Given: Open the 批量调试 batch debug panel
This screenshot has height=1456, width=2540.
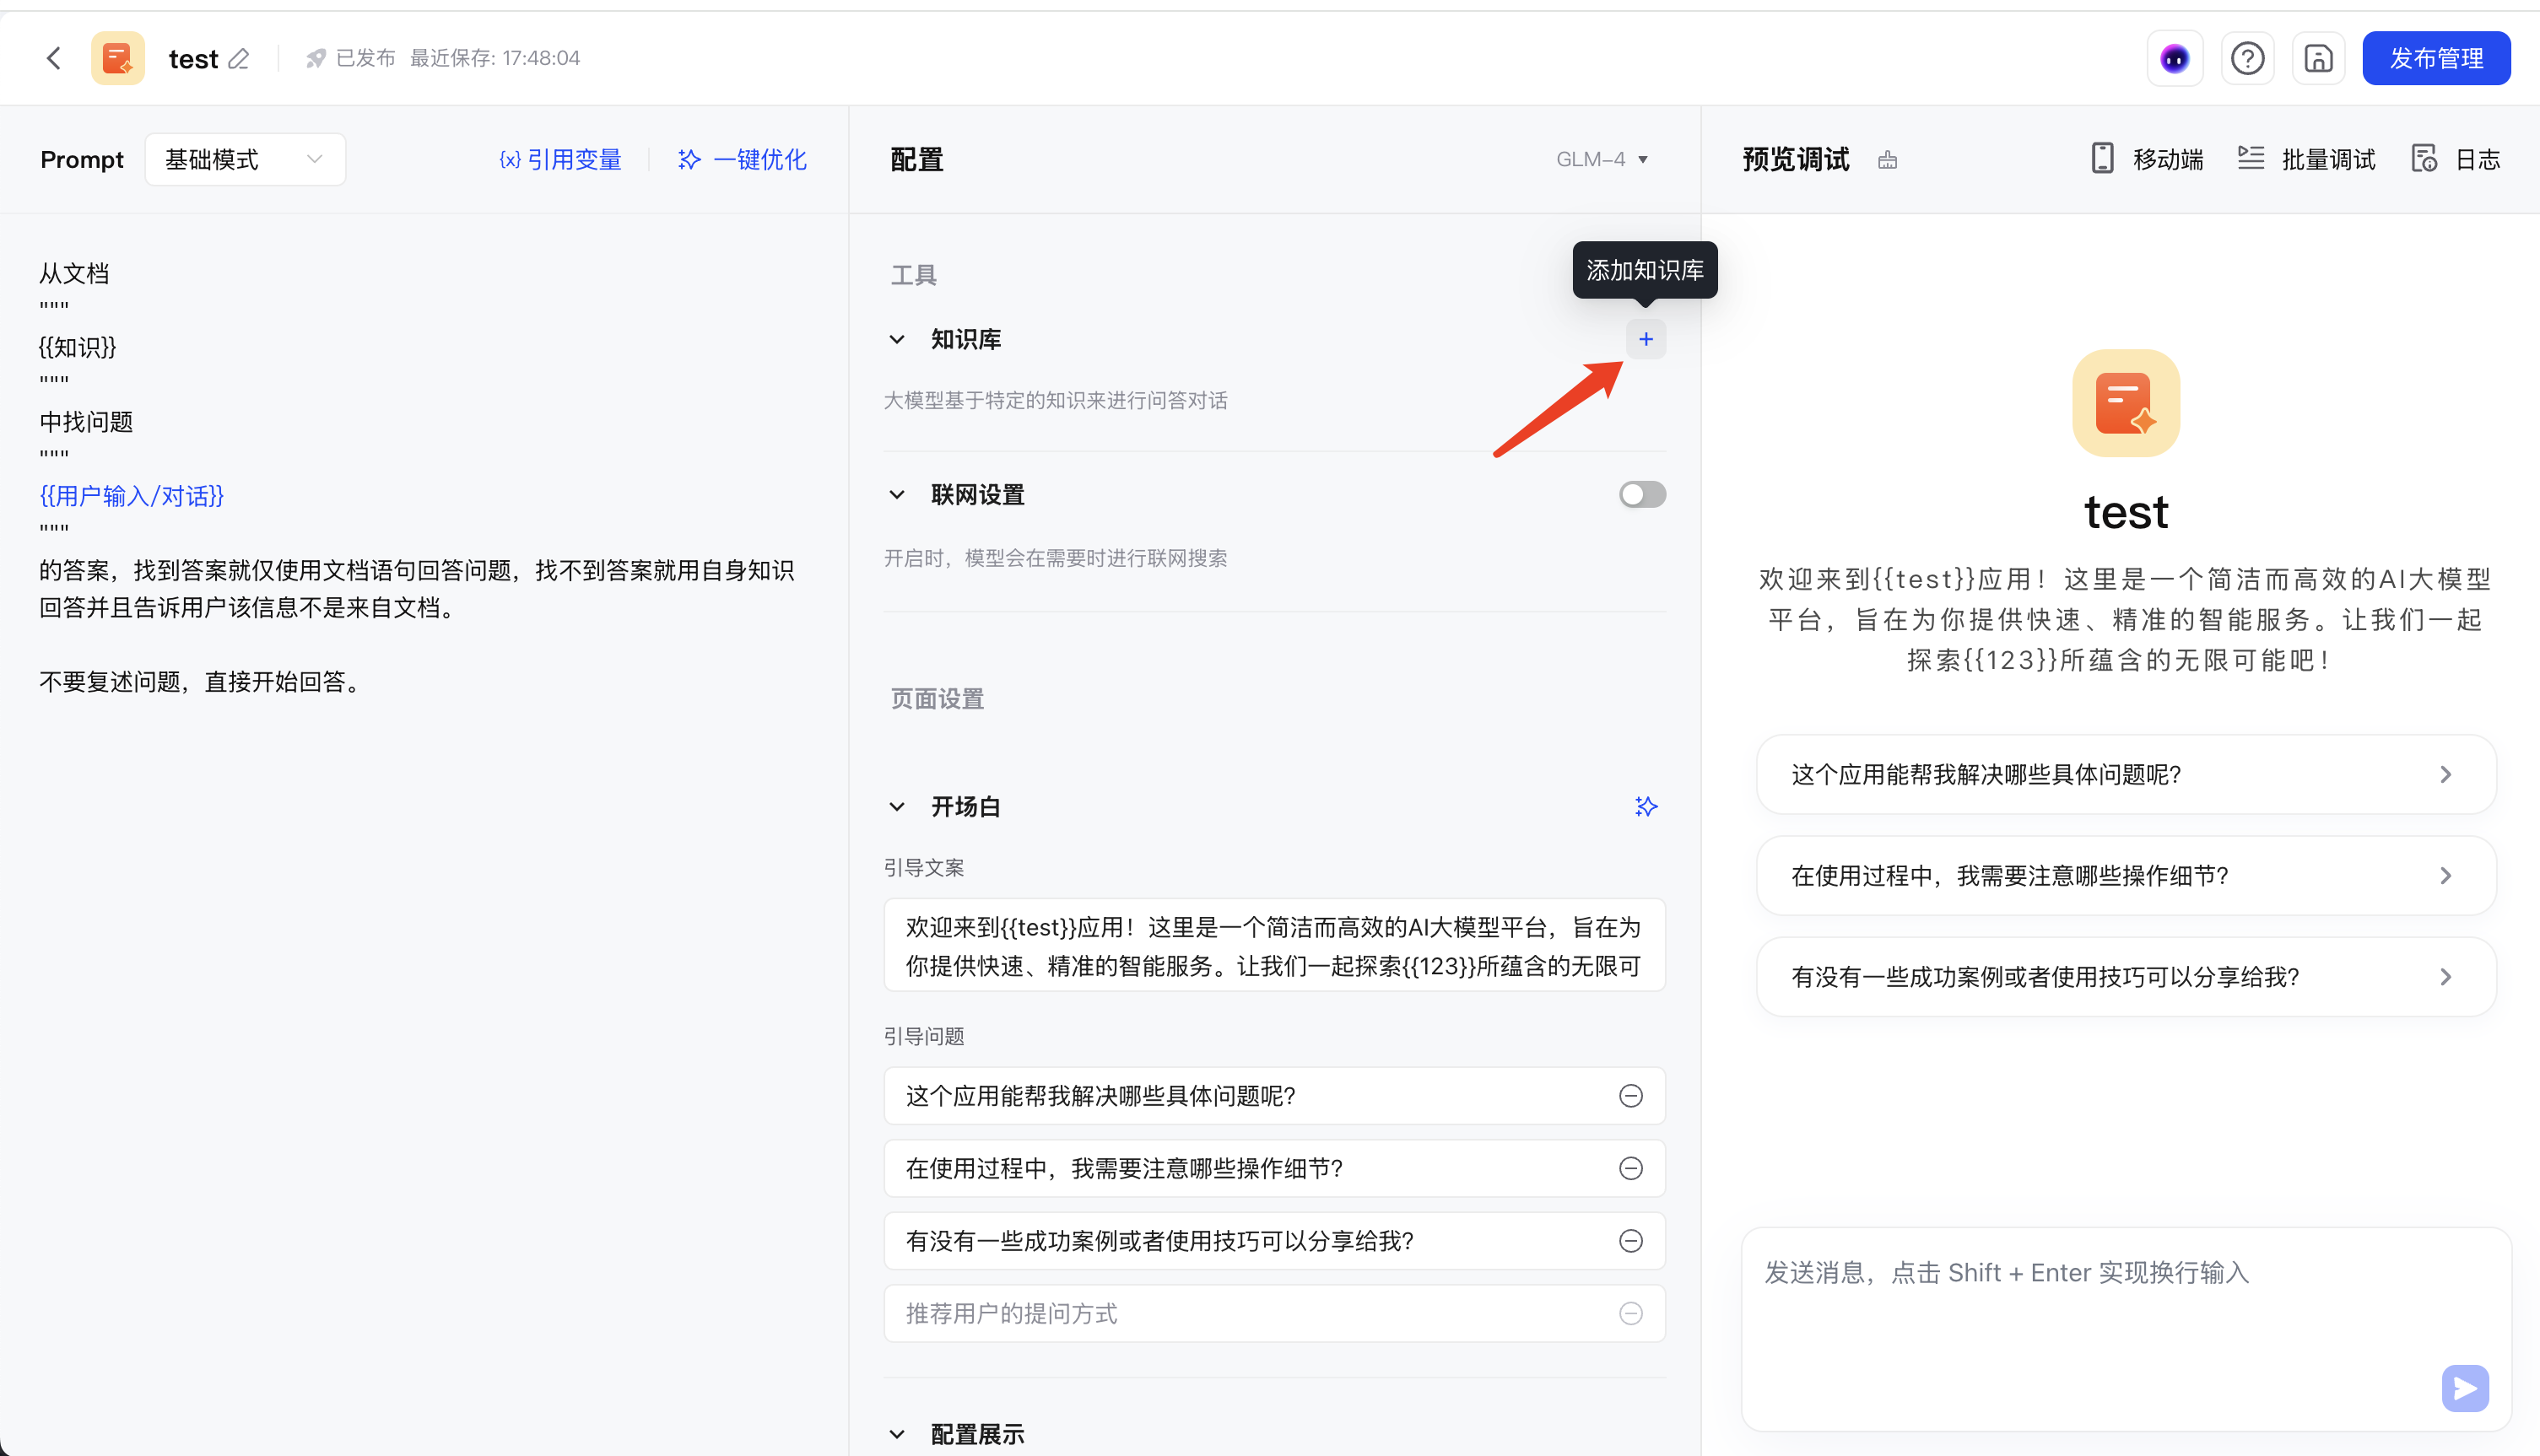Looking at the screenshot, I should (2306, 159).
